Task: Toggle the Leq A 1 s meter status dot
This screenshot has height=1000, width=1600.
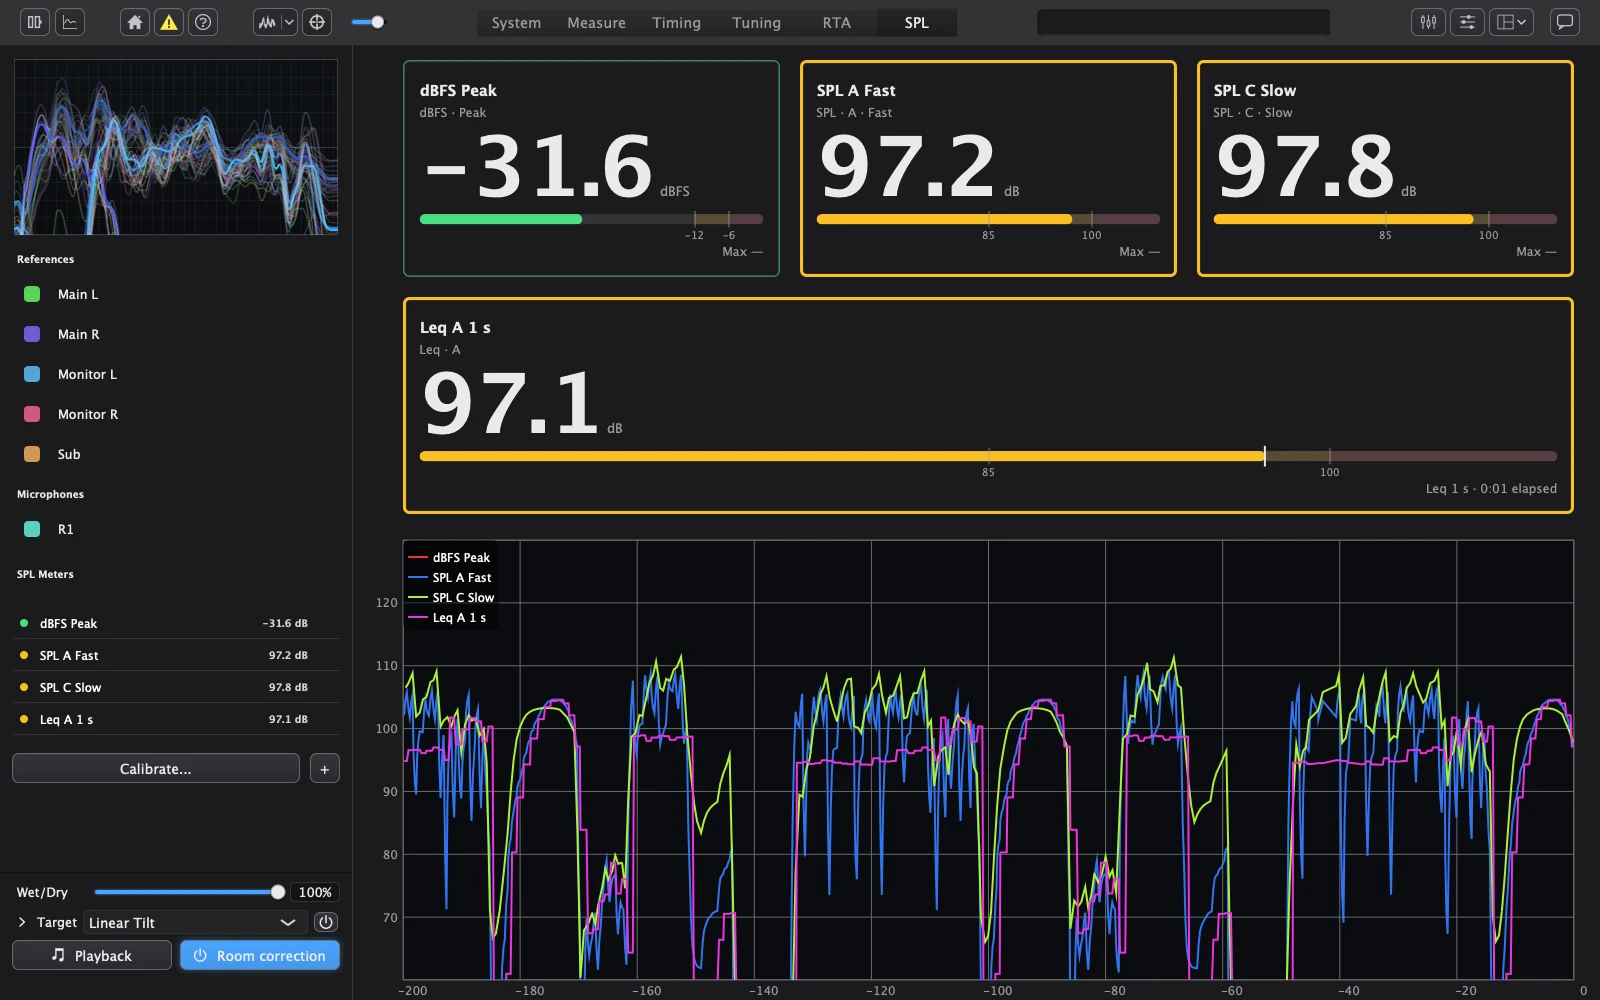Action: point(24,719)
